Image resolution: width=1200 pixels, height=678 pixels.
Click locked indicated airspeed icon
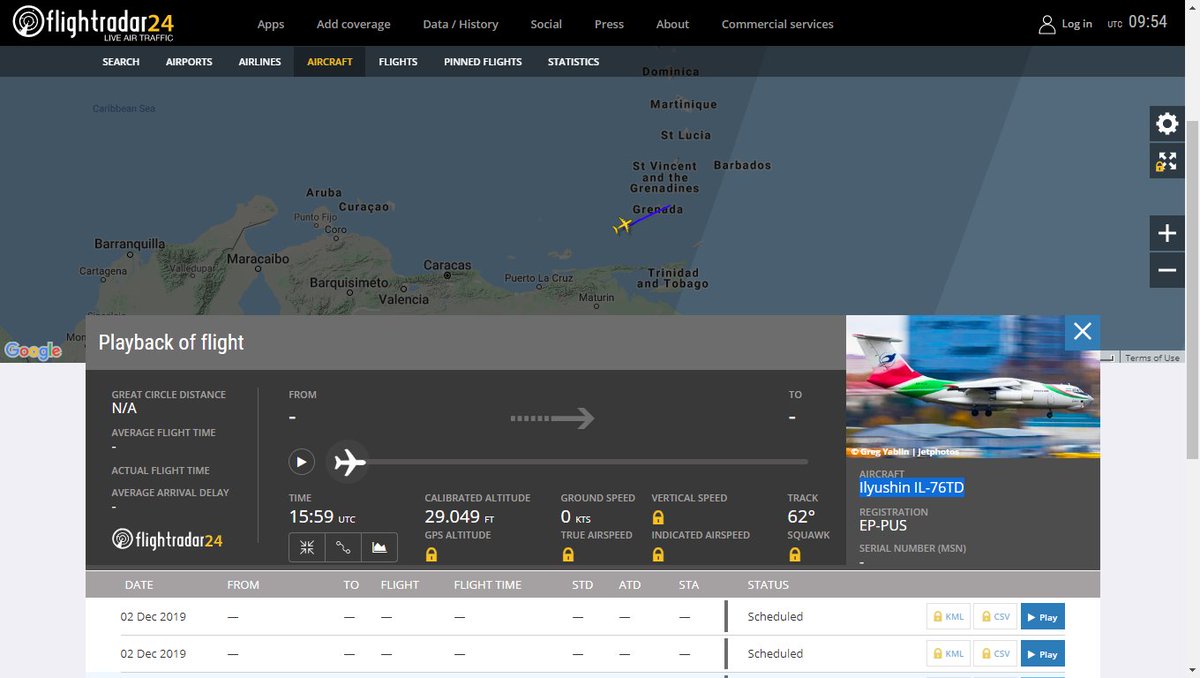coord(658,554)
